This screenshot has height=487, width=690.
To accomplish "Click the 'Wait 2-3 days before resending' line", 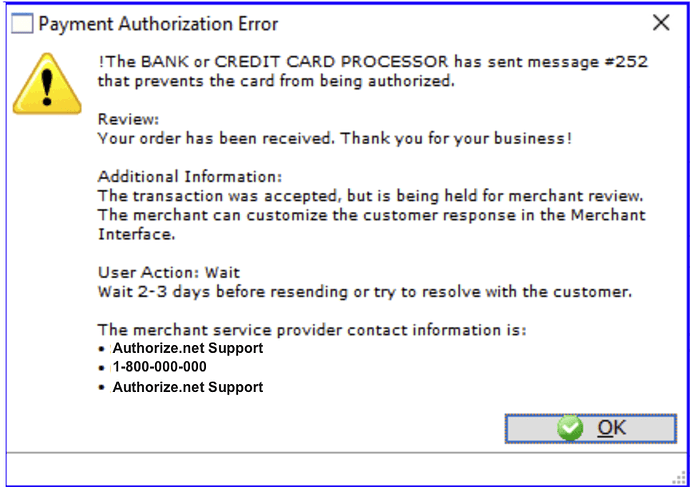I will pos(365,292).
